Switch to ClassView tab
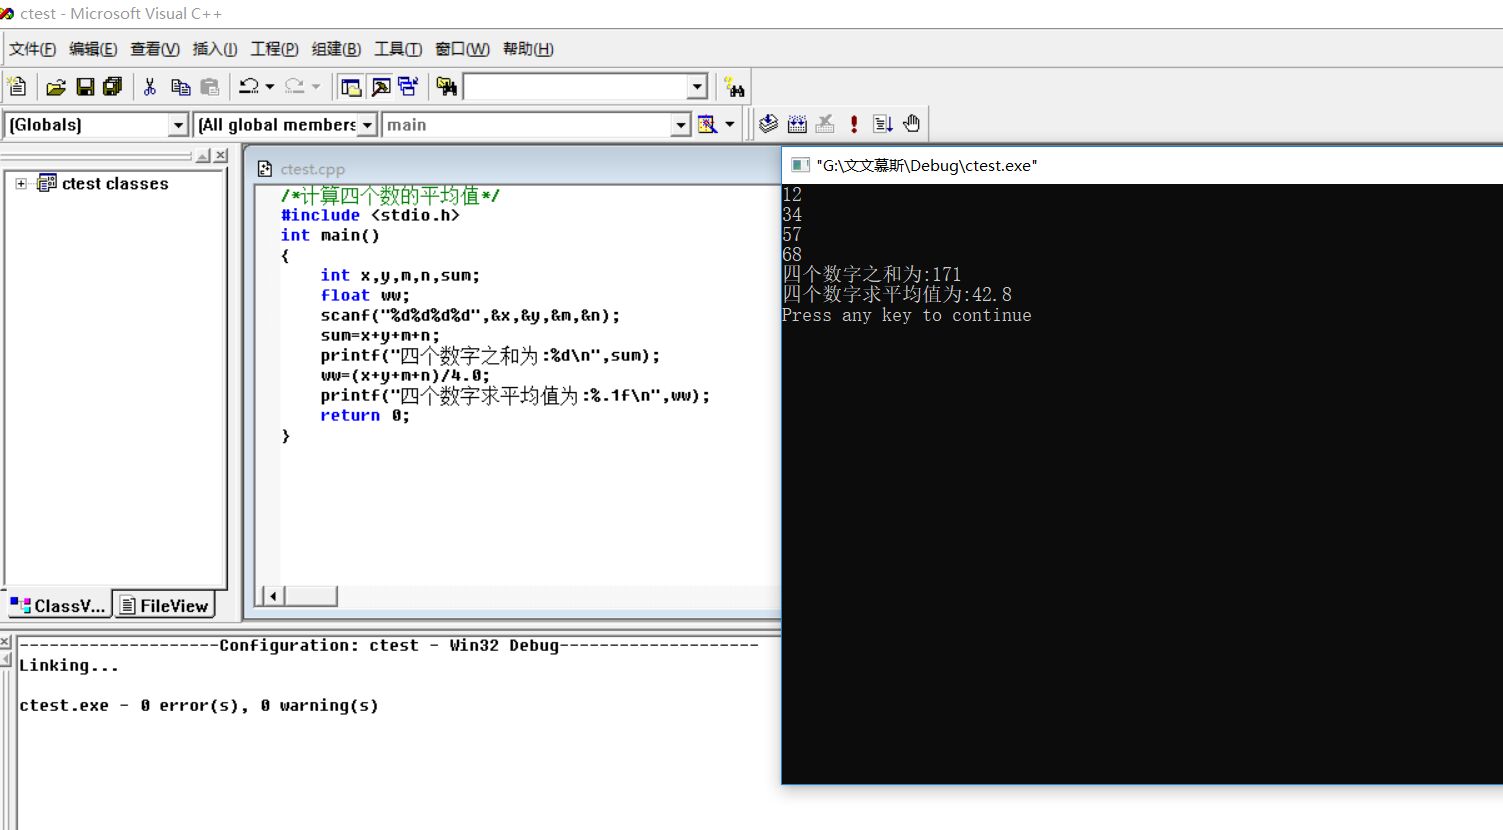The width and height of the screenshot is (1503, 830). pyautogui.click(x=58, y=605)
